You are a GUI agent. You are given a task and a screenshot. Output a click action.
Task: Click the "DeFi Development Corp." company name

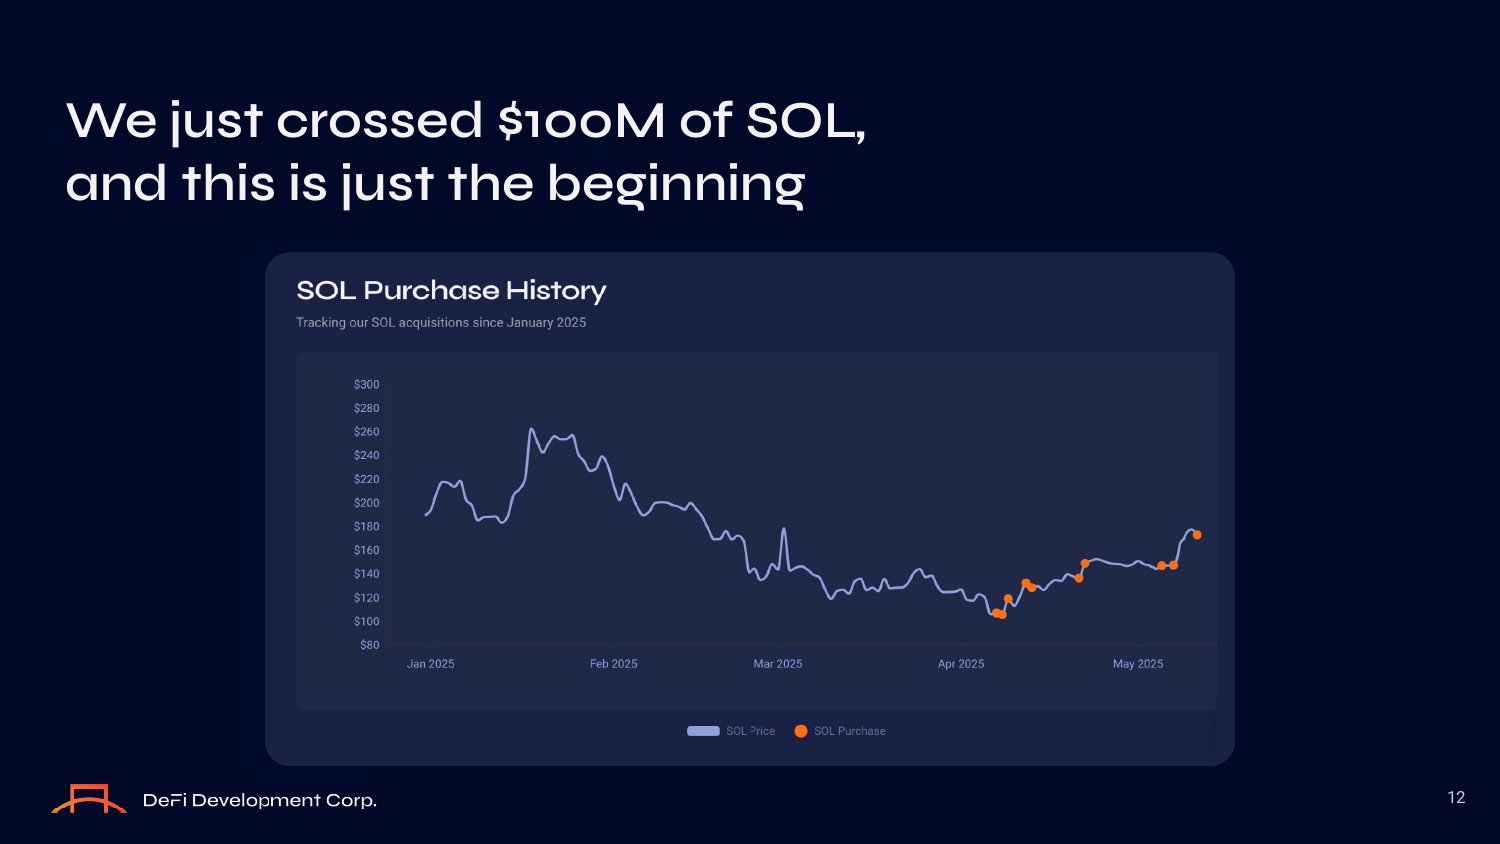[x=260, y=800]
